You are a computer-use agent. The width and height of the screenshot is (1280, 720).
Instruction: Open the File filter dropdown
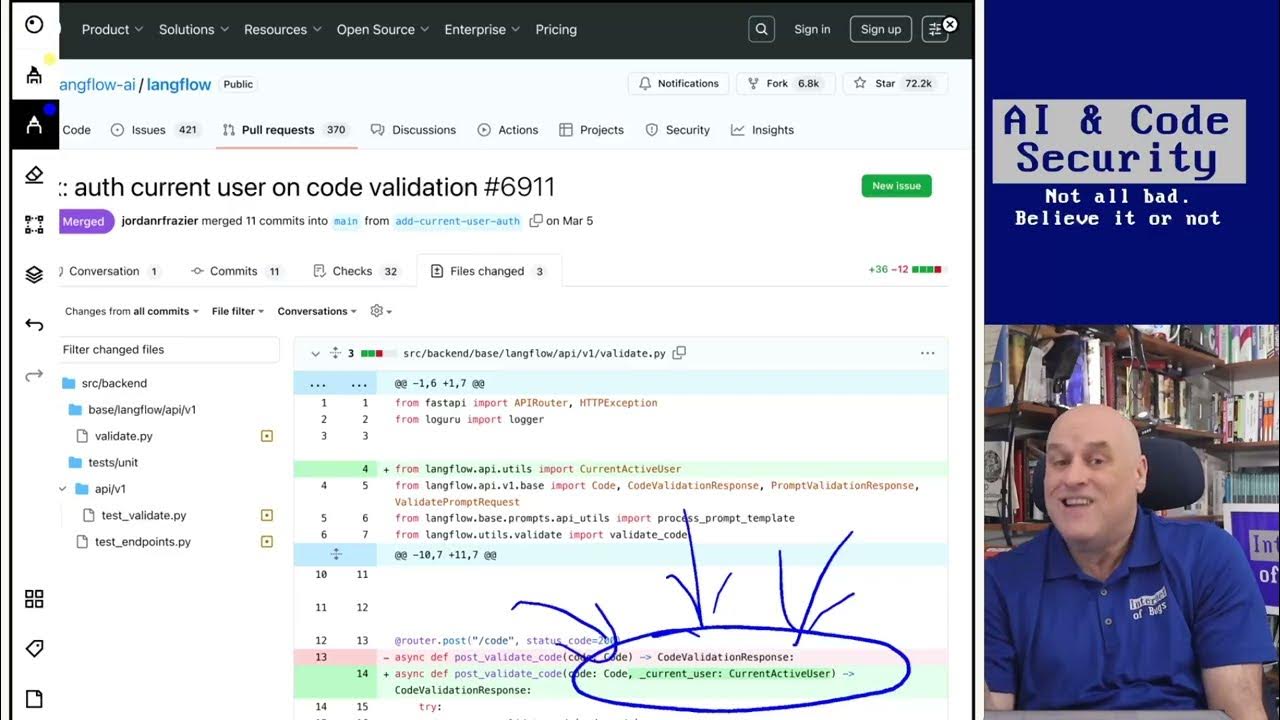[x=238, y=311]
